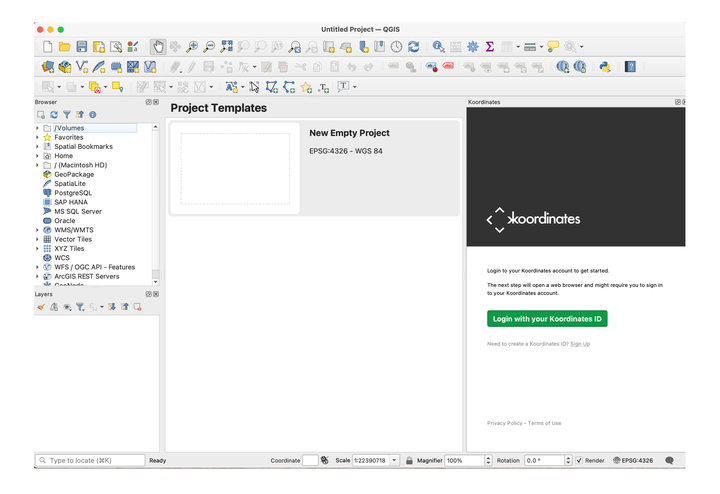Open an existing project via the folder icon

pyautogui.click(x=64, y=46)
